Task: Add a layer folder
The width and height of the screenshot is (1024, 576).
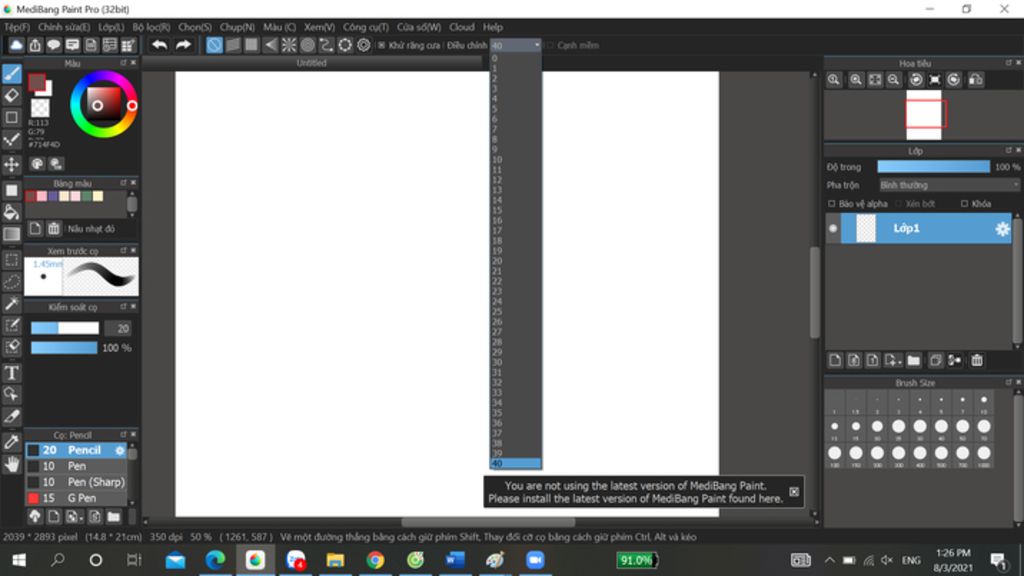Action: pyautogui.click(x=914, y=360)
